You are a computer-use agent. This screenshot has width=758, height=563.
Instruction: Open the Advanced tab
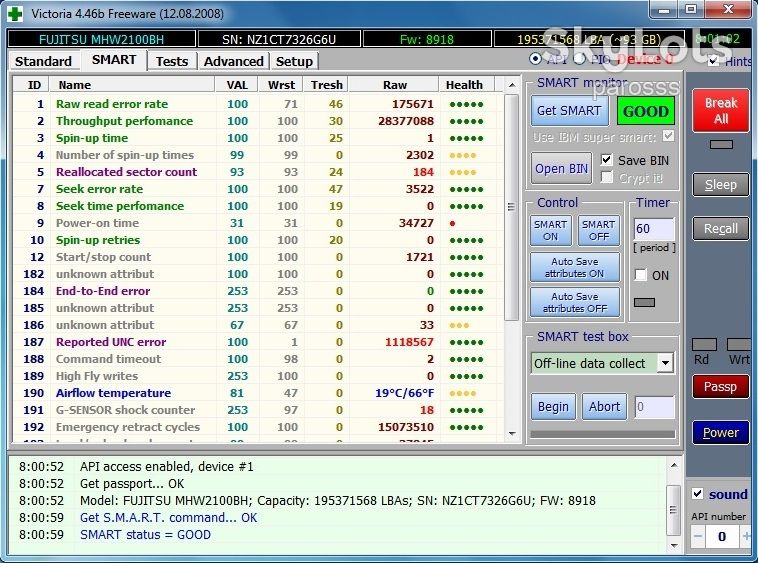[x=233, y=61]
